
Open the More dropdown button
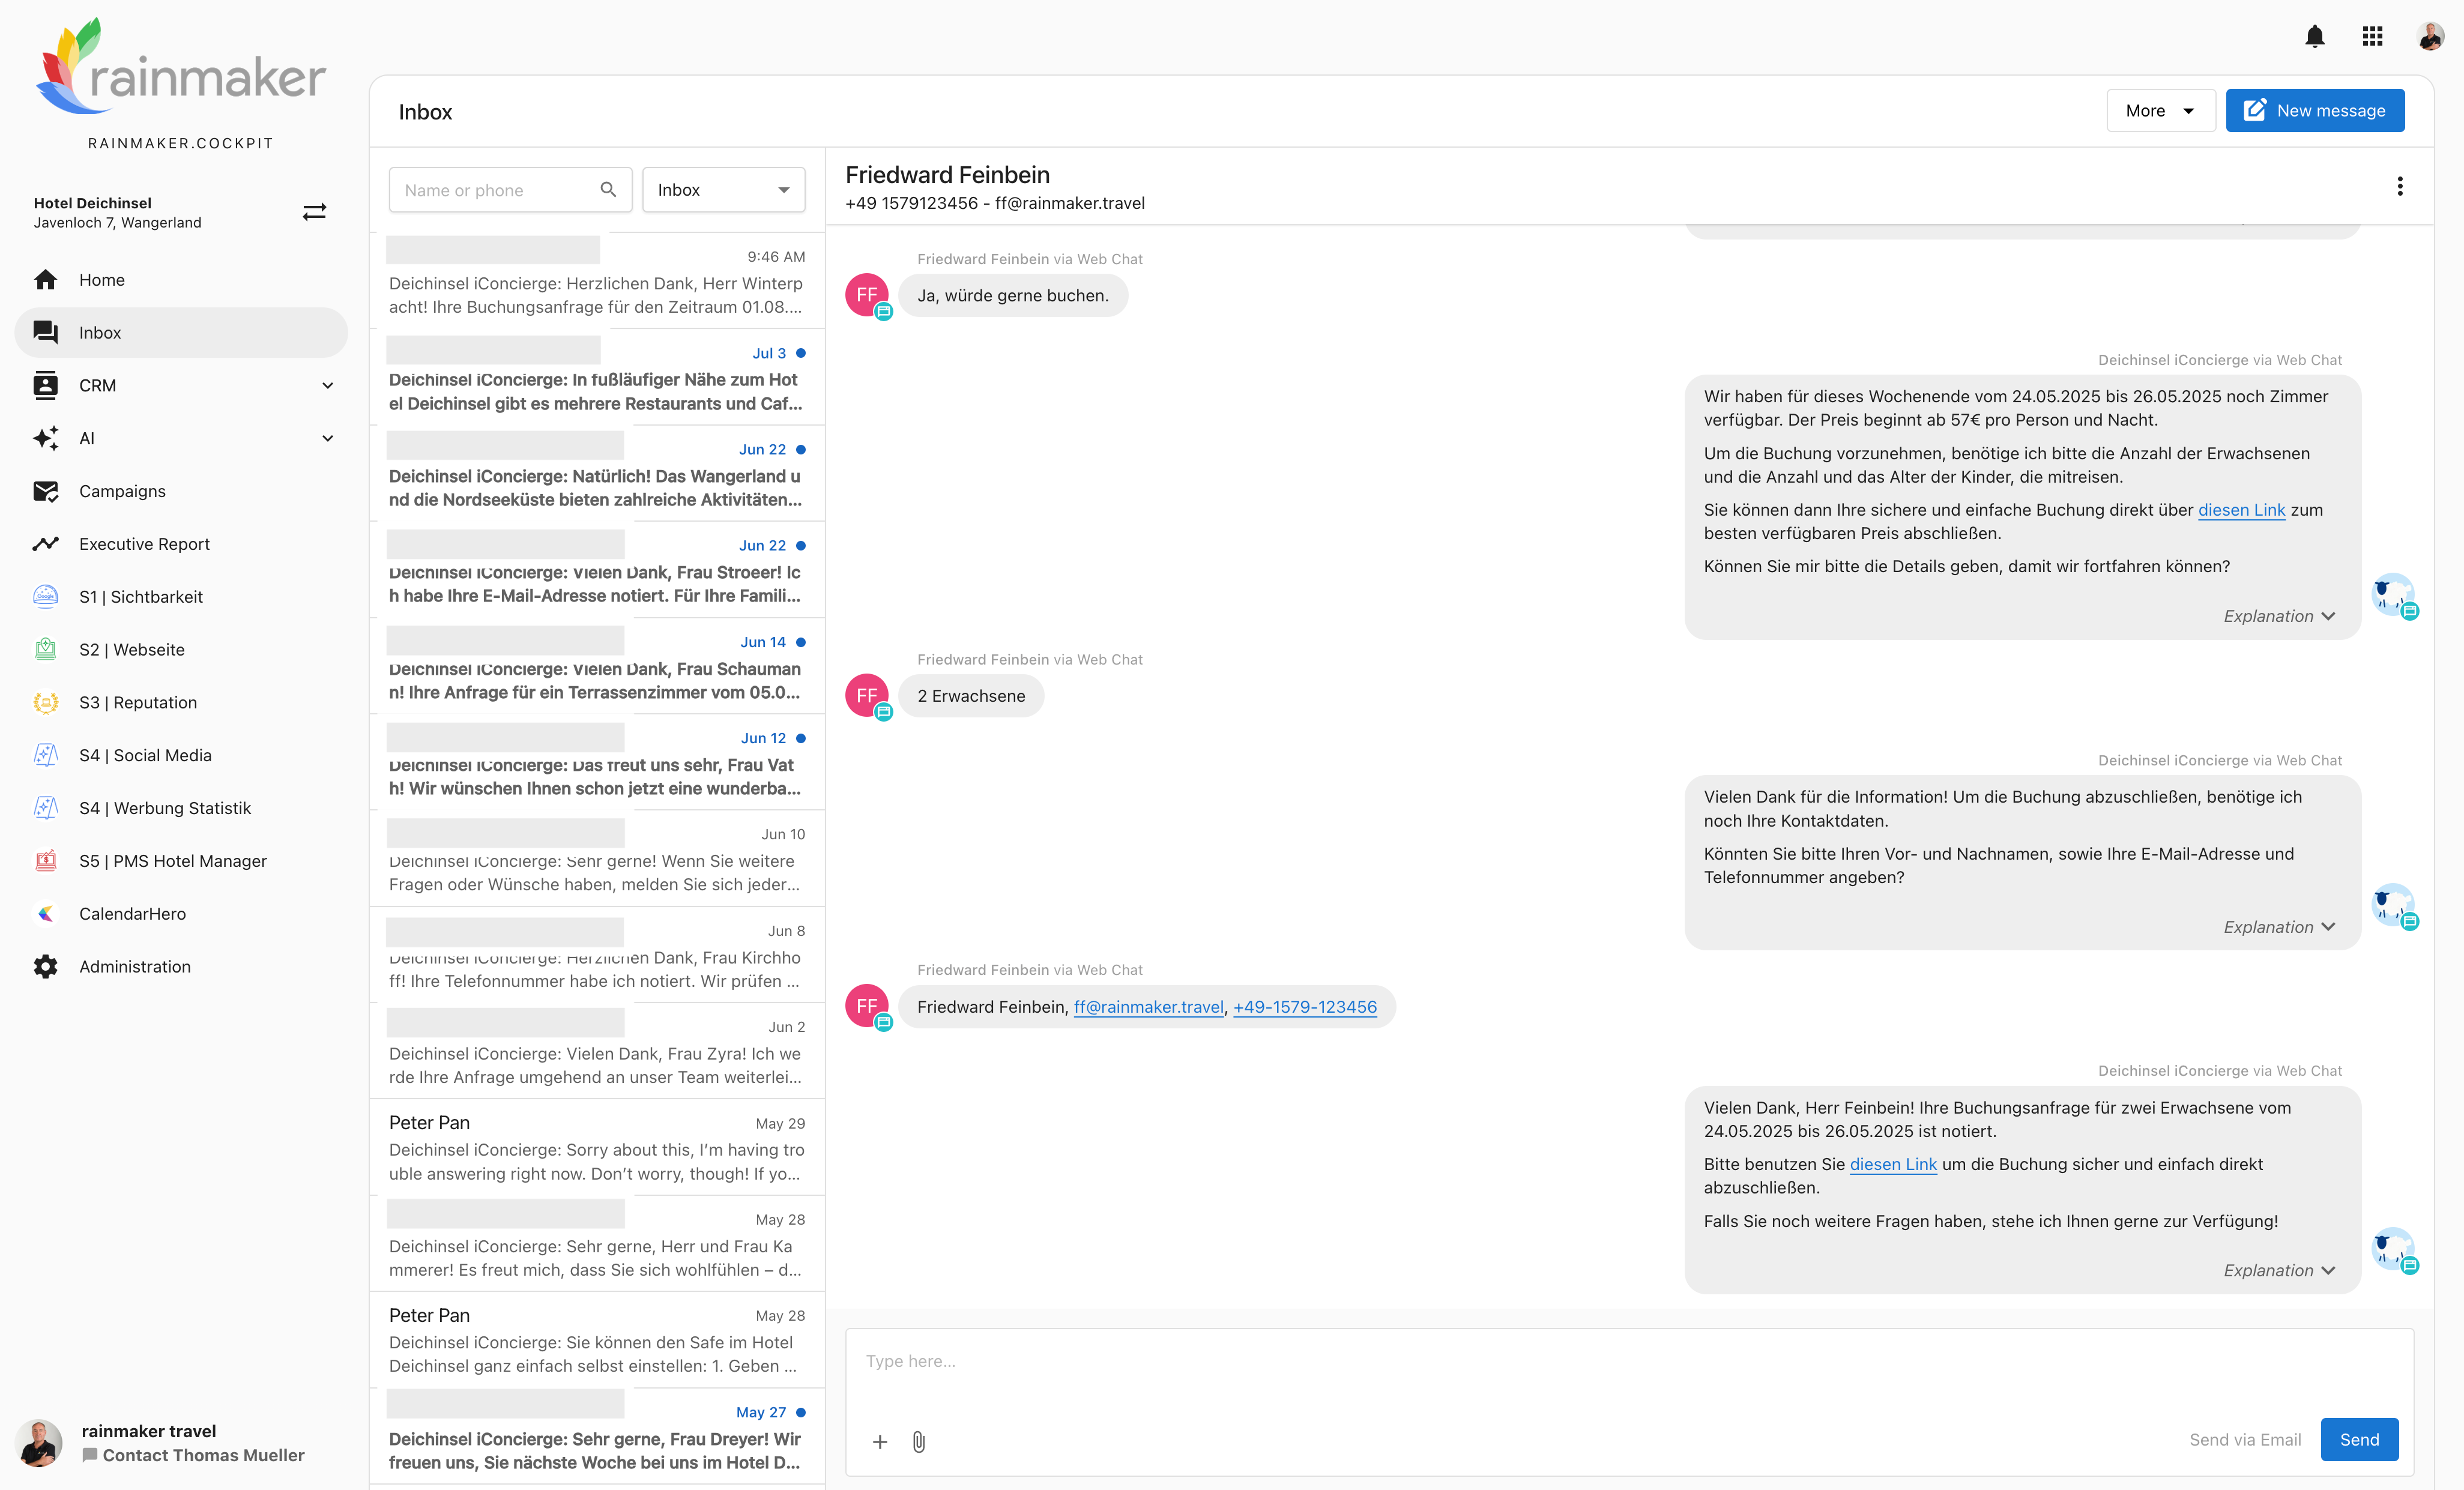[2160, 111]
